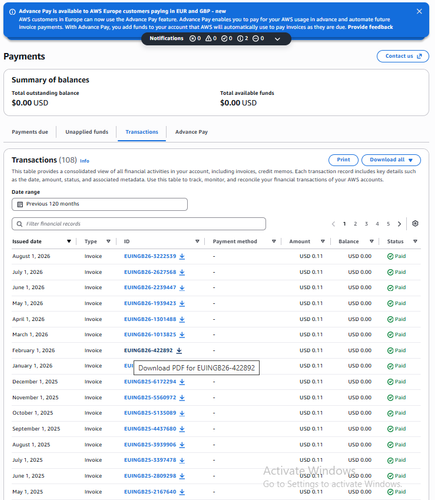
Task: Switch to Payments due tab
Action: [x=30, y=132]
